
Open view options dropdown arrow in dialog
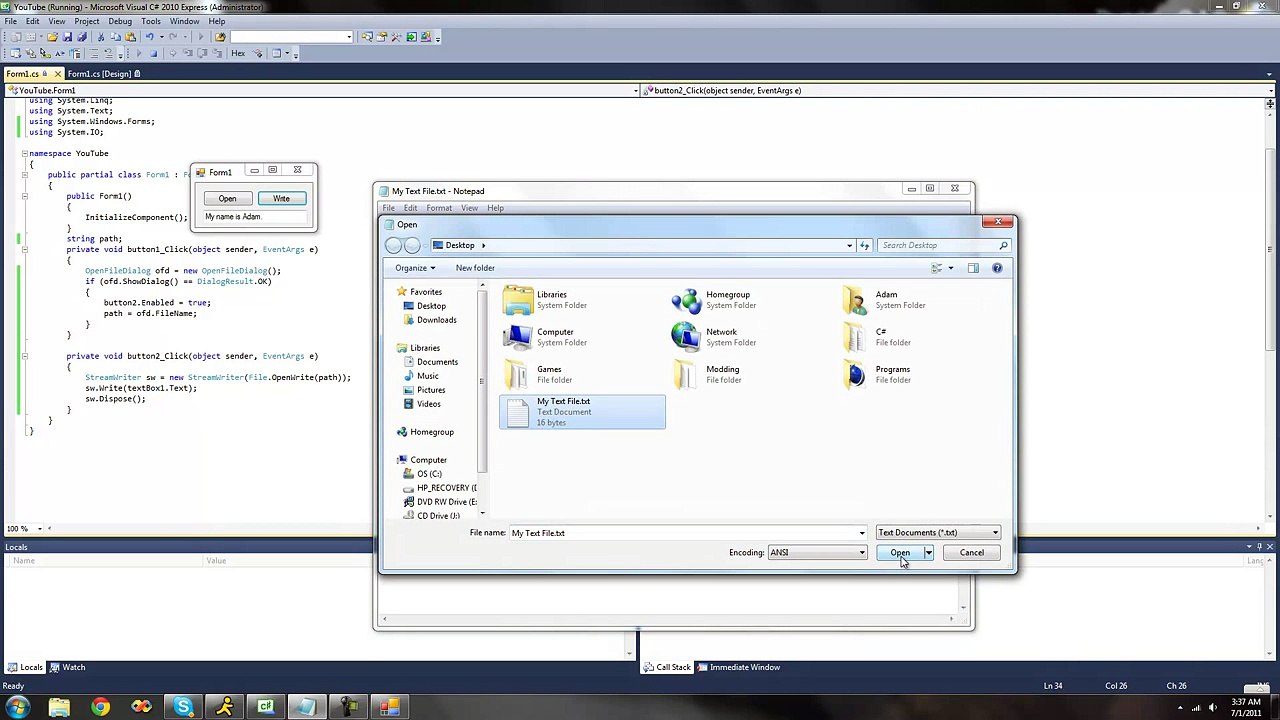click(950, 268)
